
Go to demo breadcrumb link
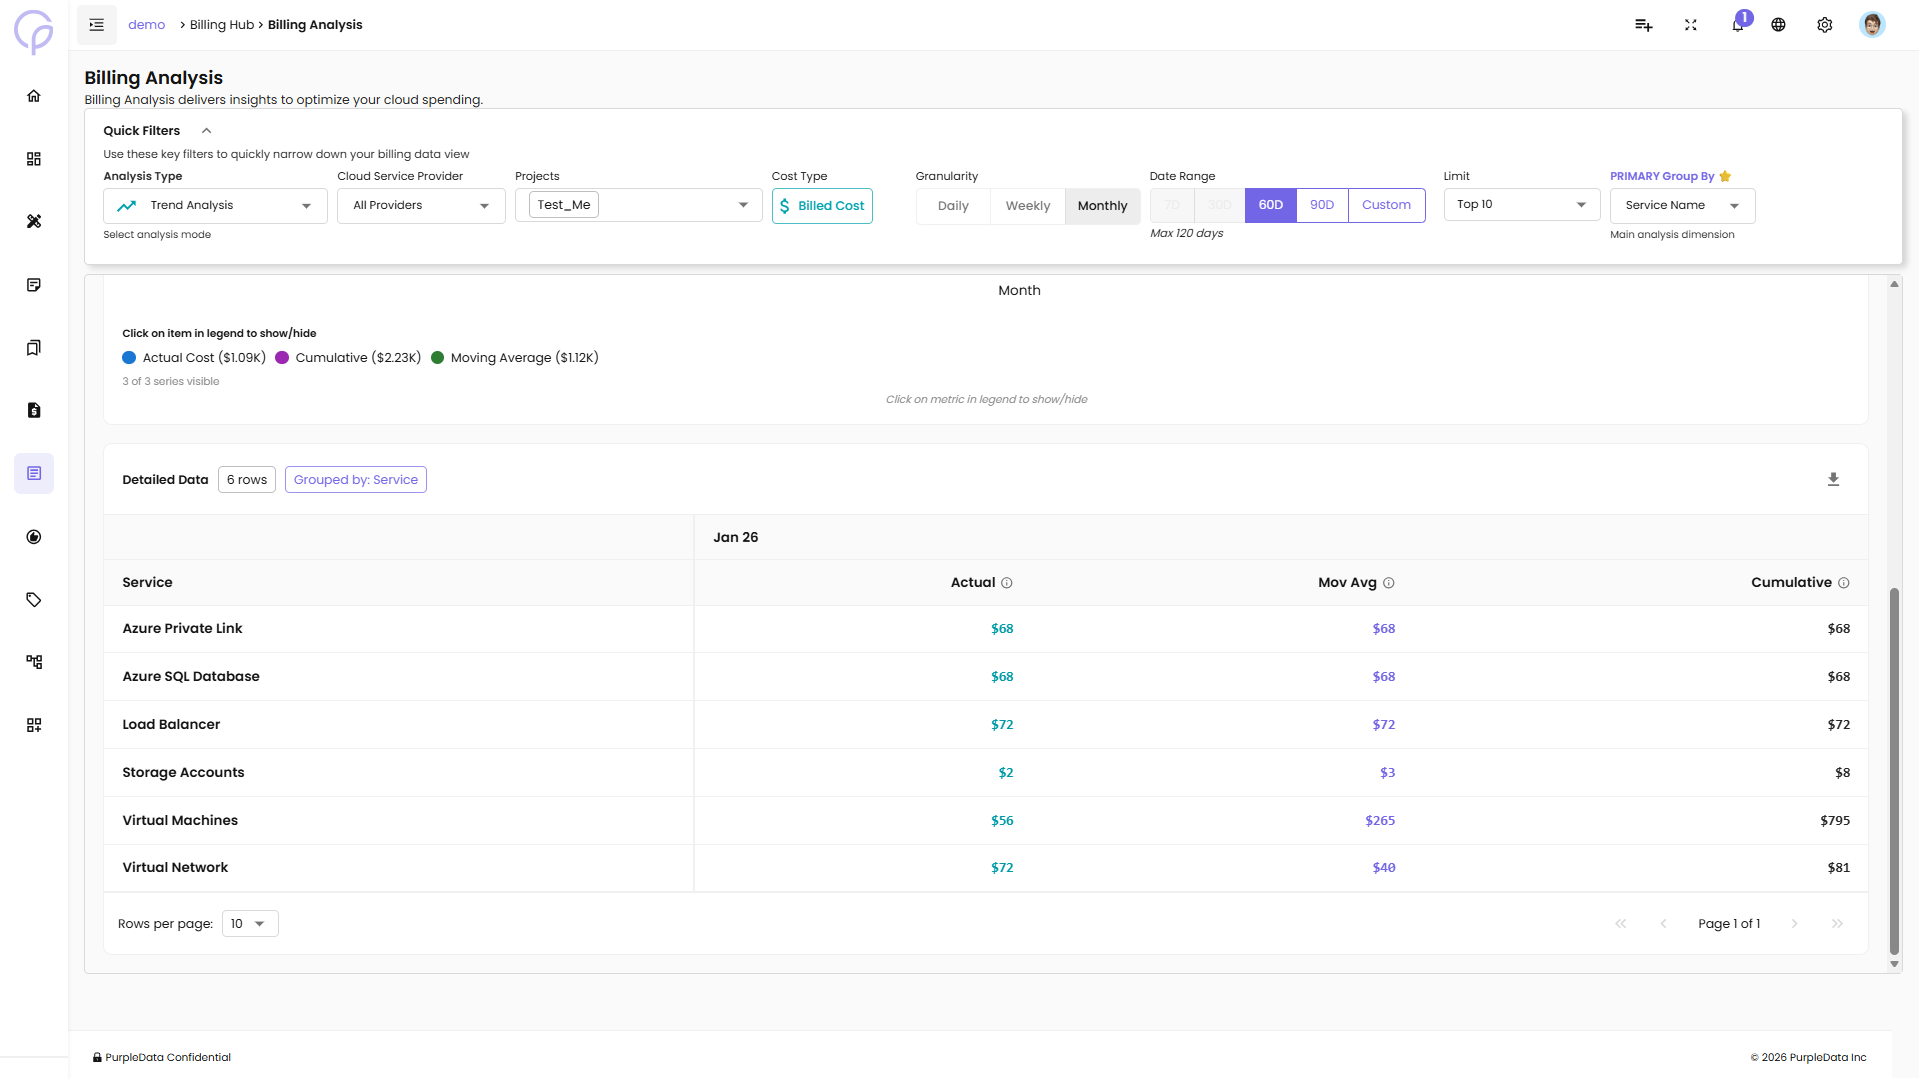[146, 25]
